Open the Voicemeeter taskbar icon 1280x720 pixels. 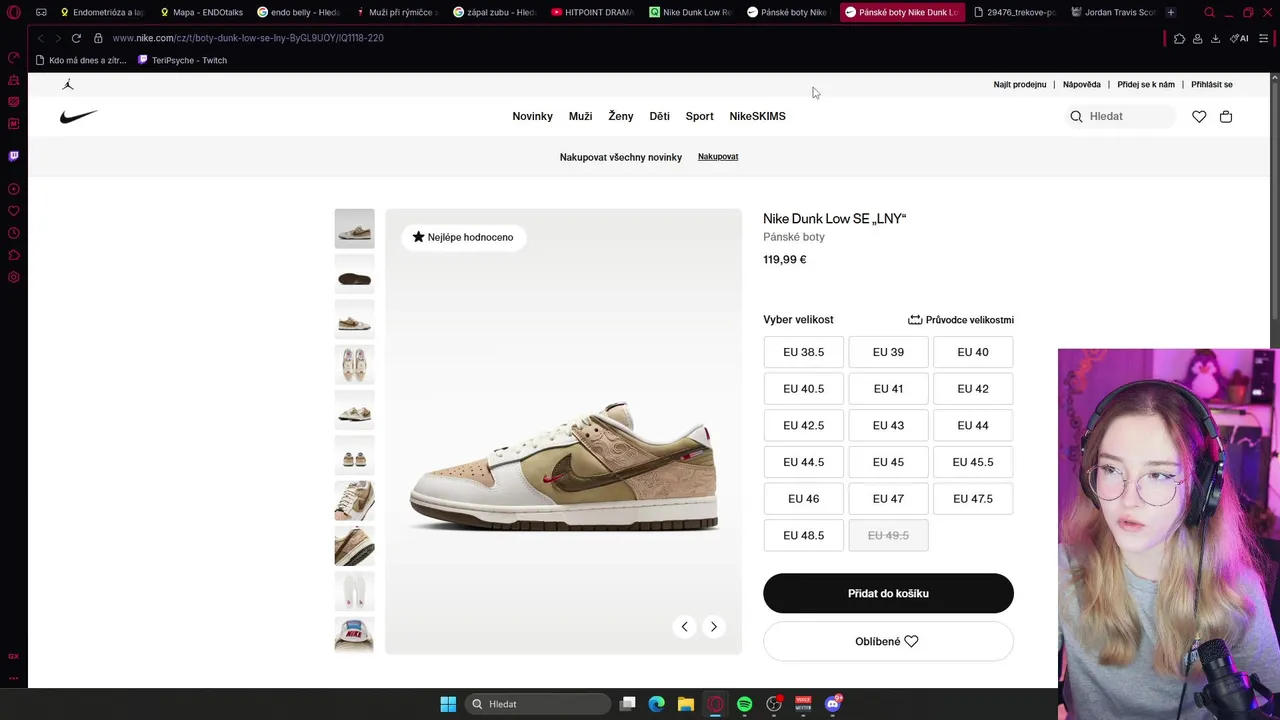(803, 704)
